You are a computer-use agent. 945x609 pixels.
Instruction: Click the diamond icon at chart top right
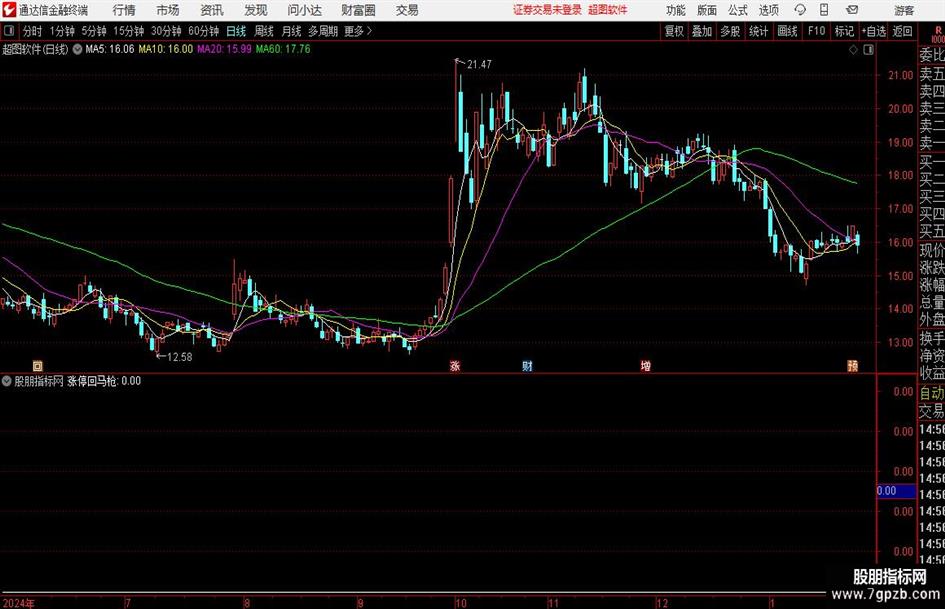tap(853, 50)
